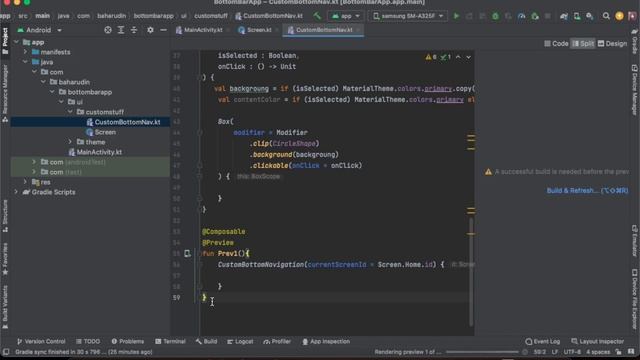Image resolution: width=640 pixels, height=360 pixels.
Task: Toggle the Resource Manager side panel
Action: point(5,93)
